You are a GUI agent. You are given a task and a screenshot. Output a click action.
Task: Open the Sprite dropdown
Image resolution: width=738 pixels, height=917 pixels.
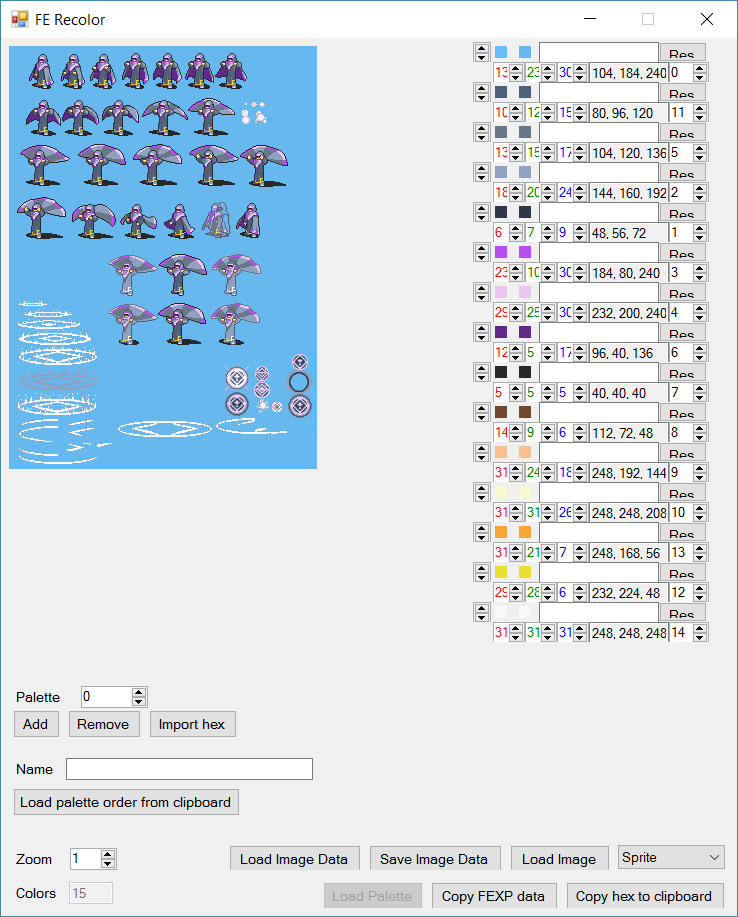pyautogui.click(x=671, y=857)
